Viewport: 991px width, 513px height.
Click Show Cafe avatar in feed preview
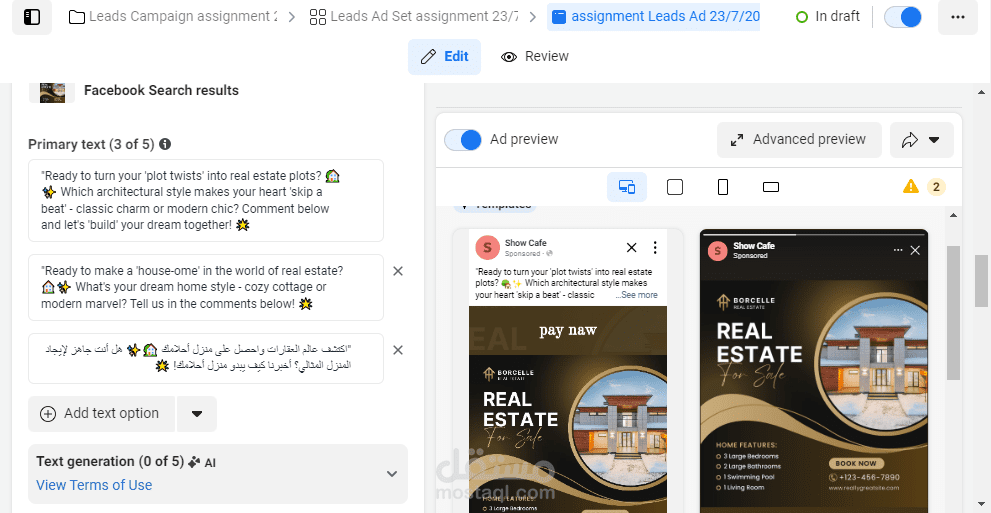[x=487, y=247]
